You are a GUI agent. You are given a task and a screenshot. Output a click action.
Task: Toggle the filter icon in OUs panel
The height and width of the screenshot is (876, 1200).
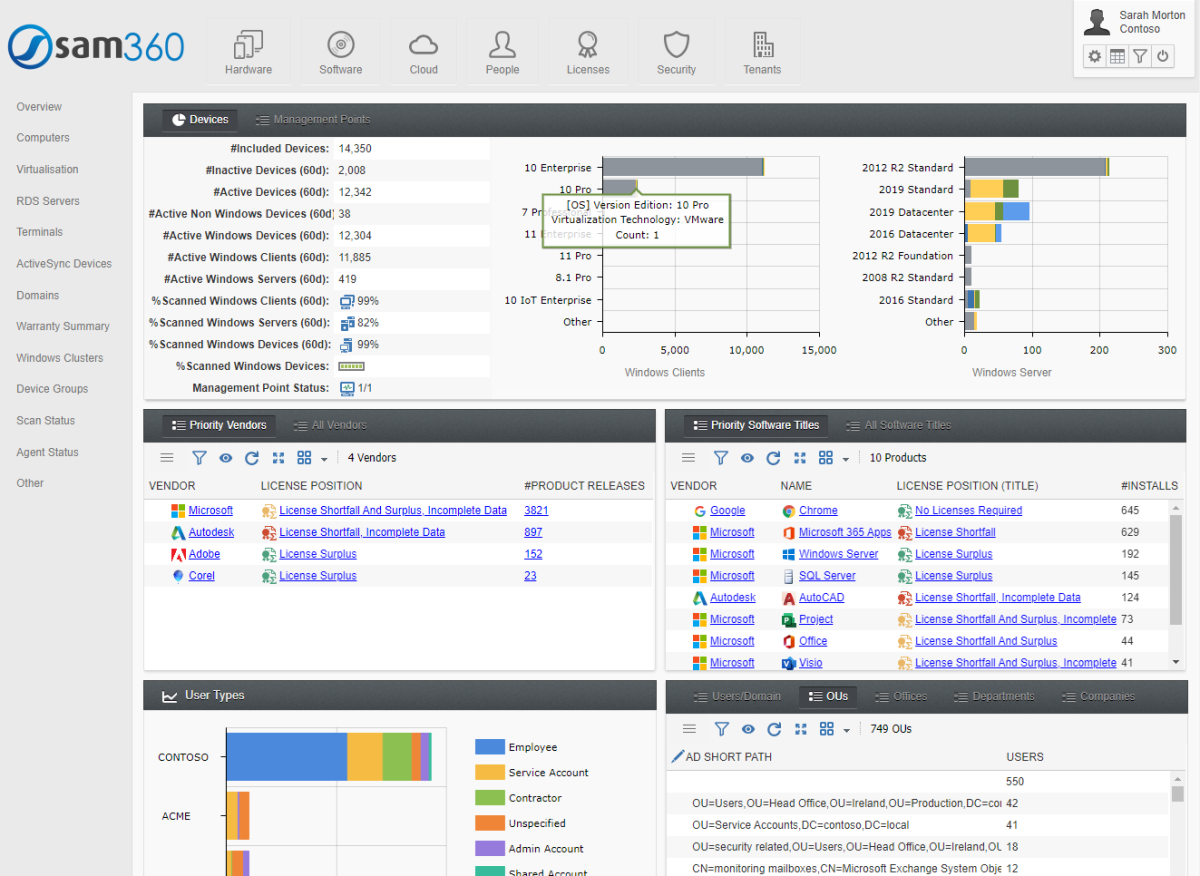(721, 728)
